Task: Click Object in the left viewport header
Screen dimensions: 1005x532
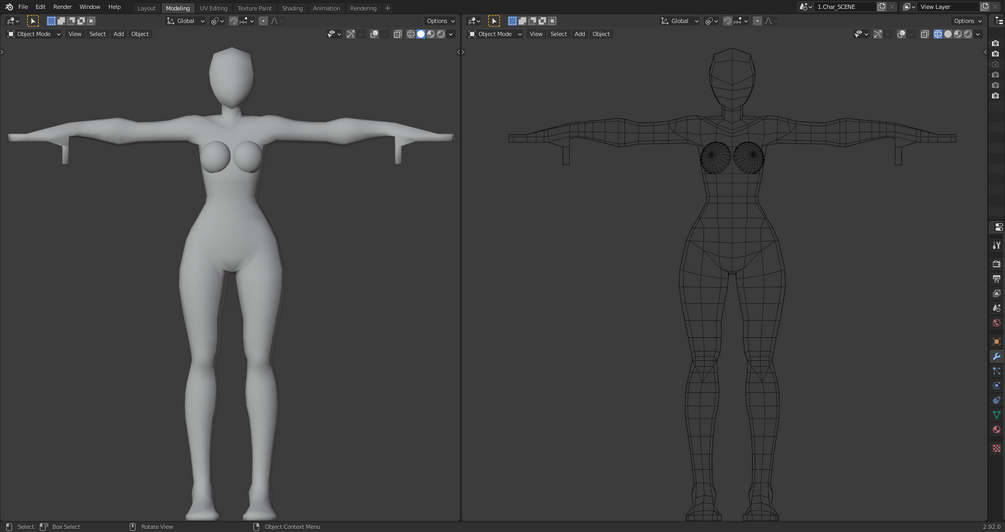Action: [140, 34]
